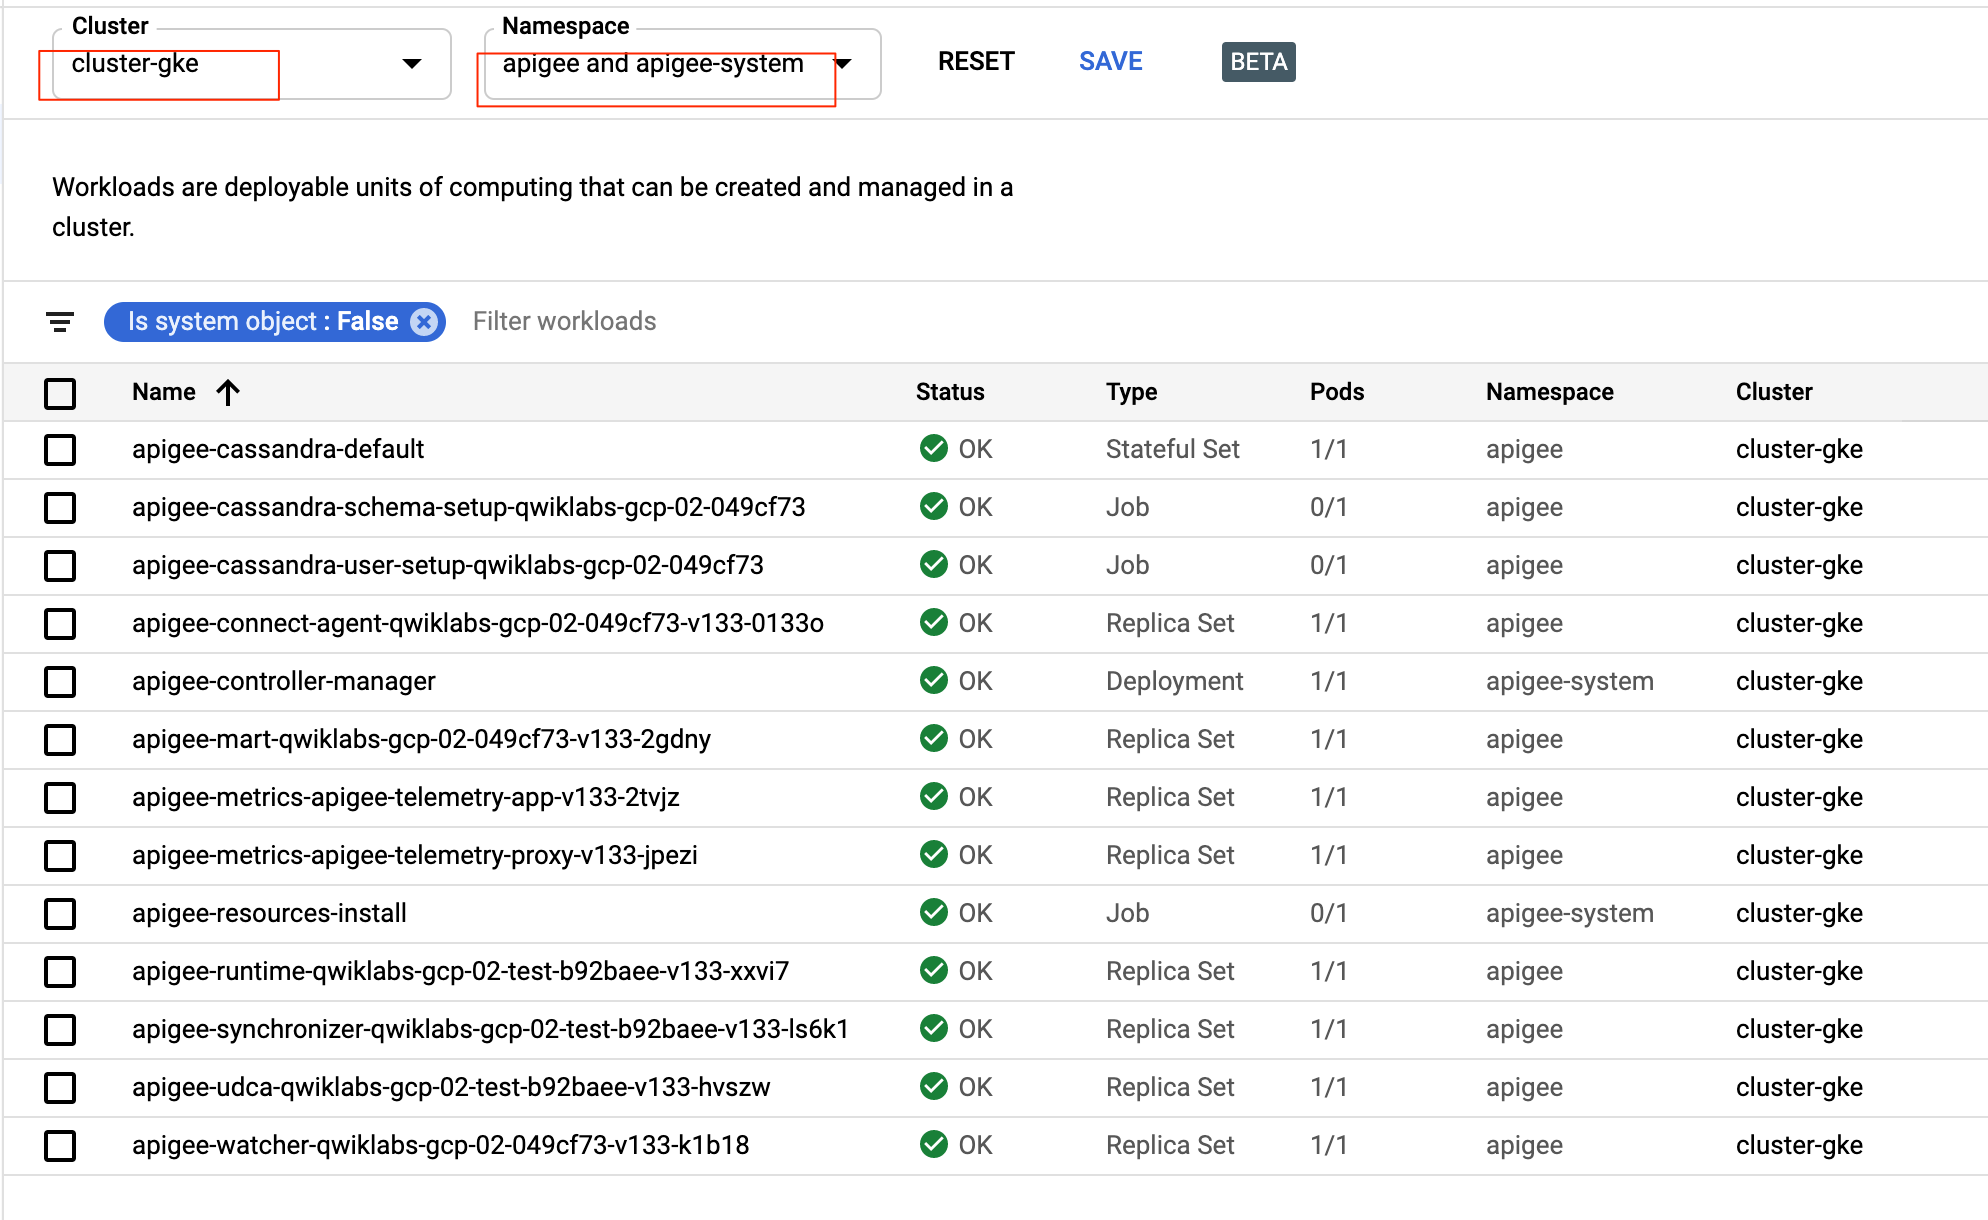Open the apigee-resources-install workload
Screen dimensions: 1988x1220
click(270, 913)
